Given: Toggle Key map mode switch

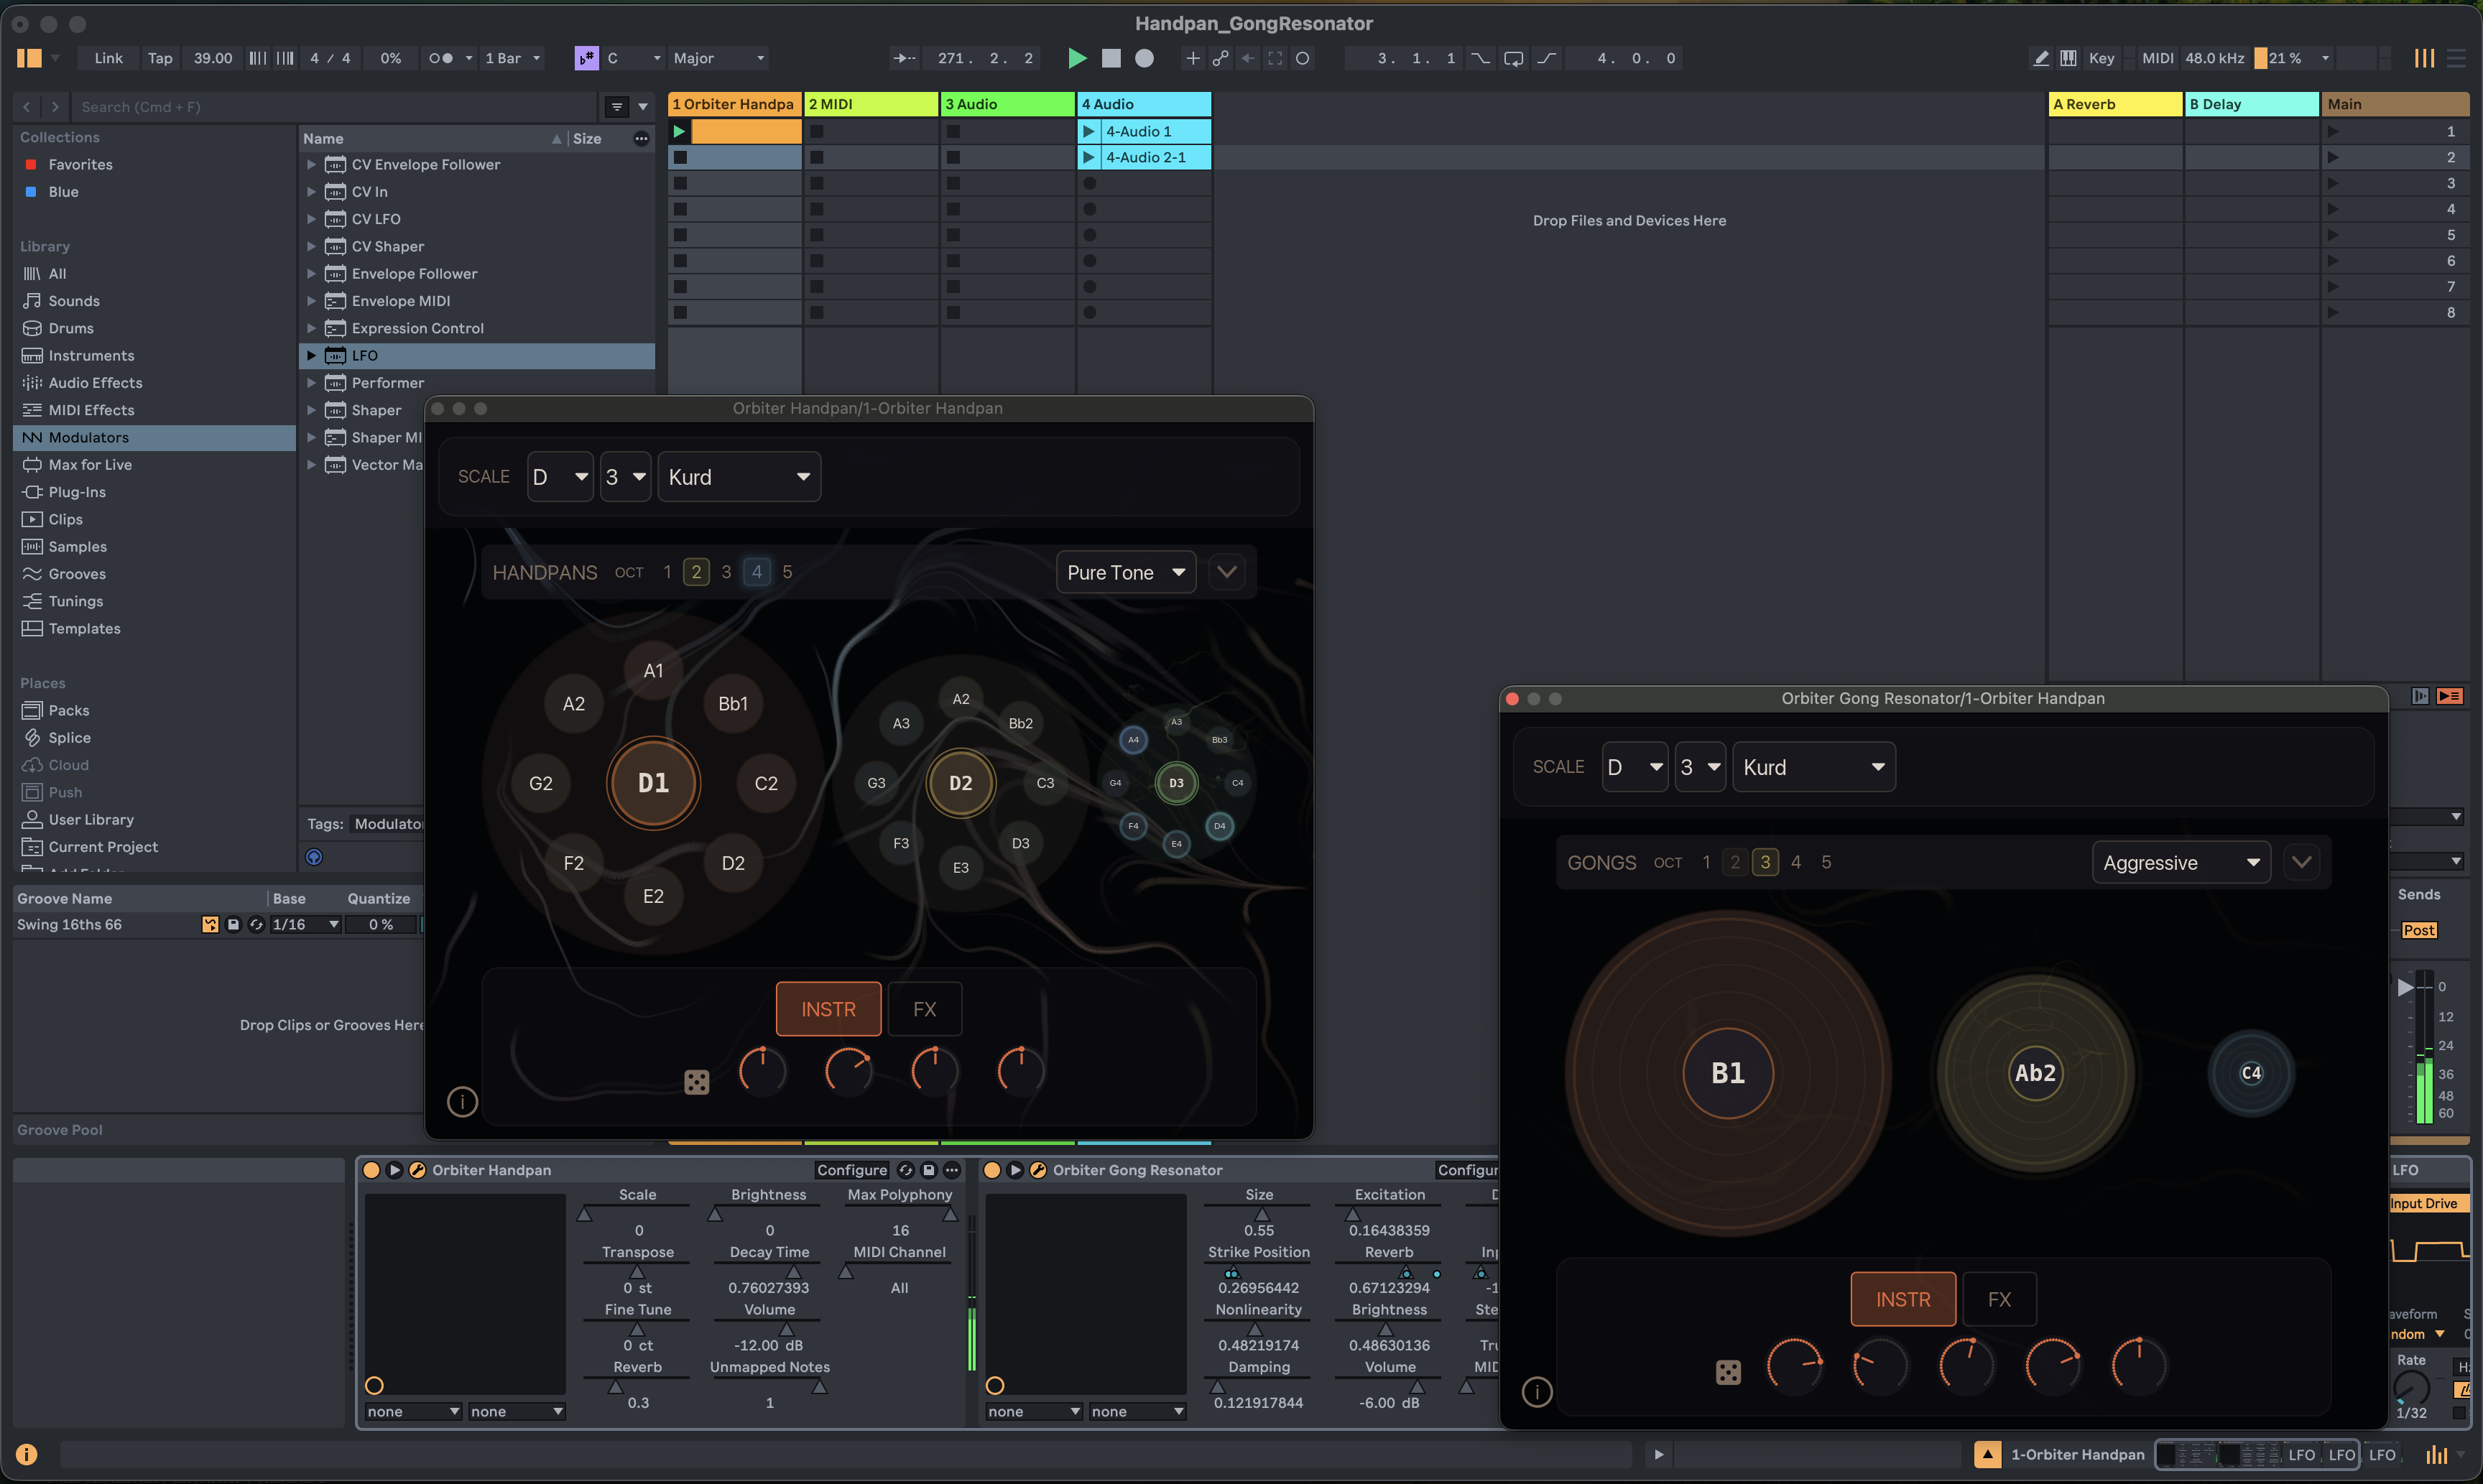Looking at the screenshot, I should point(2101,58).
